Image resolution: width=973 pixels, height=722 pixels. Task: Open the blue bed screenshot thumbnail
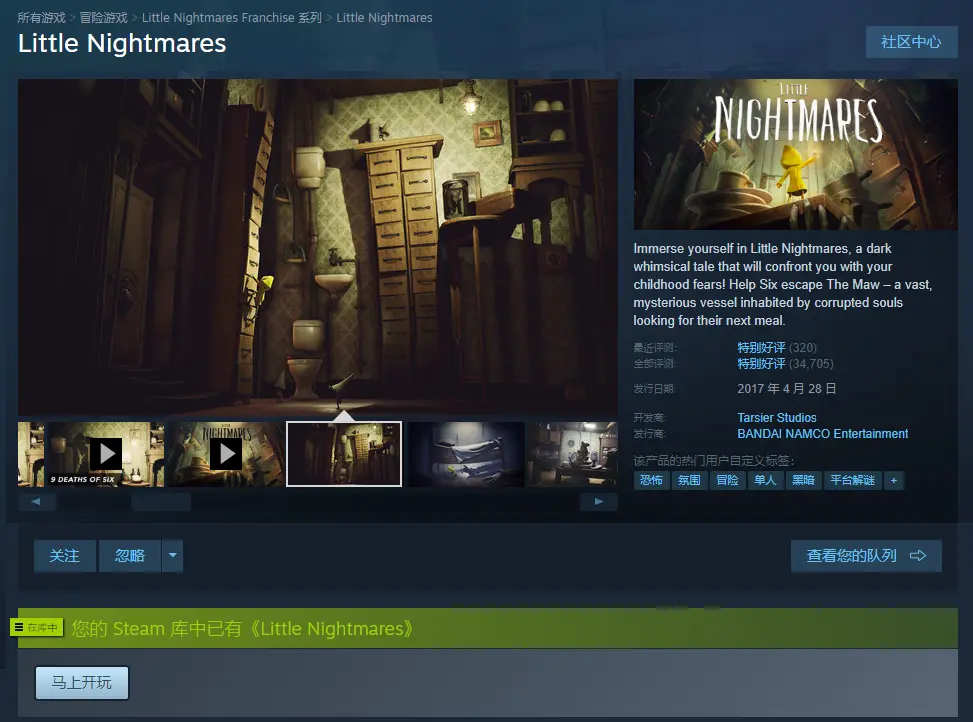click(466, 454)
